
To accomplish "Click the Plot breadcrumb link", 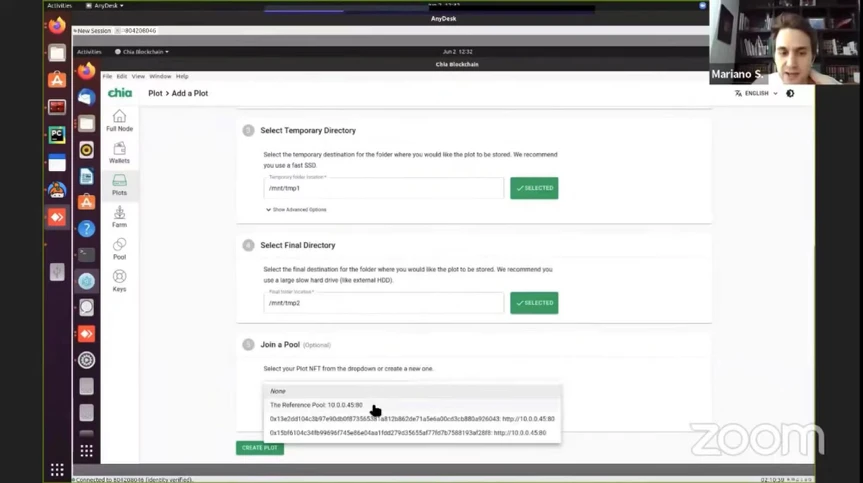I will [155, 94].
